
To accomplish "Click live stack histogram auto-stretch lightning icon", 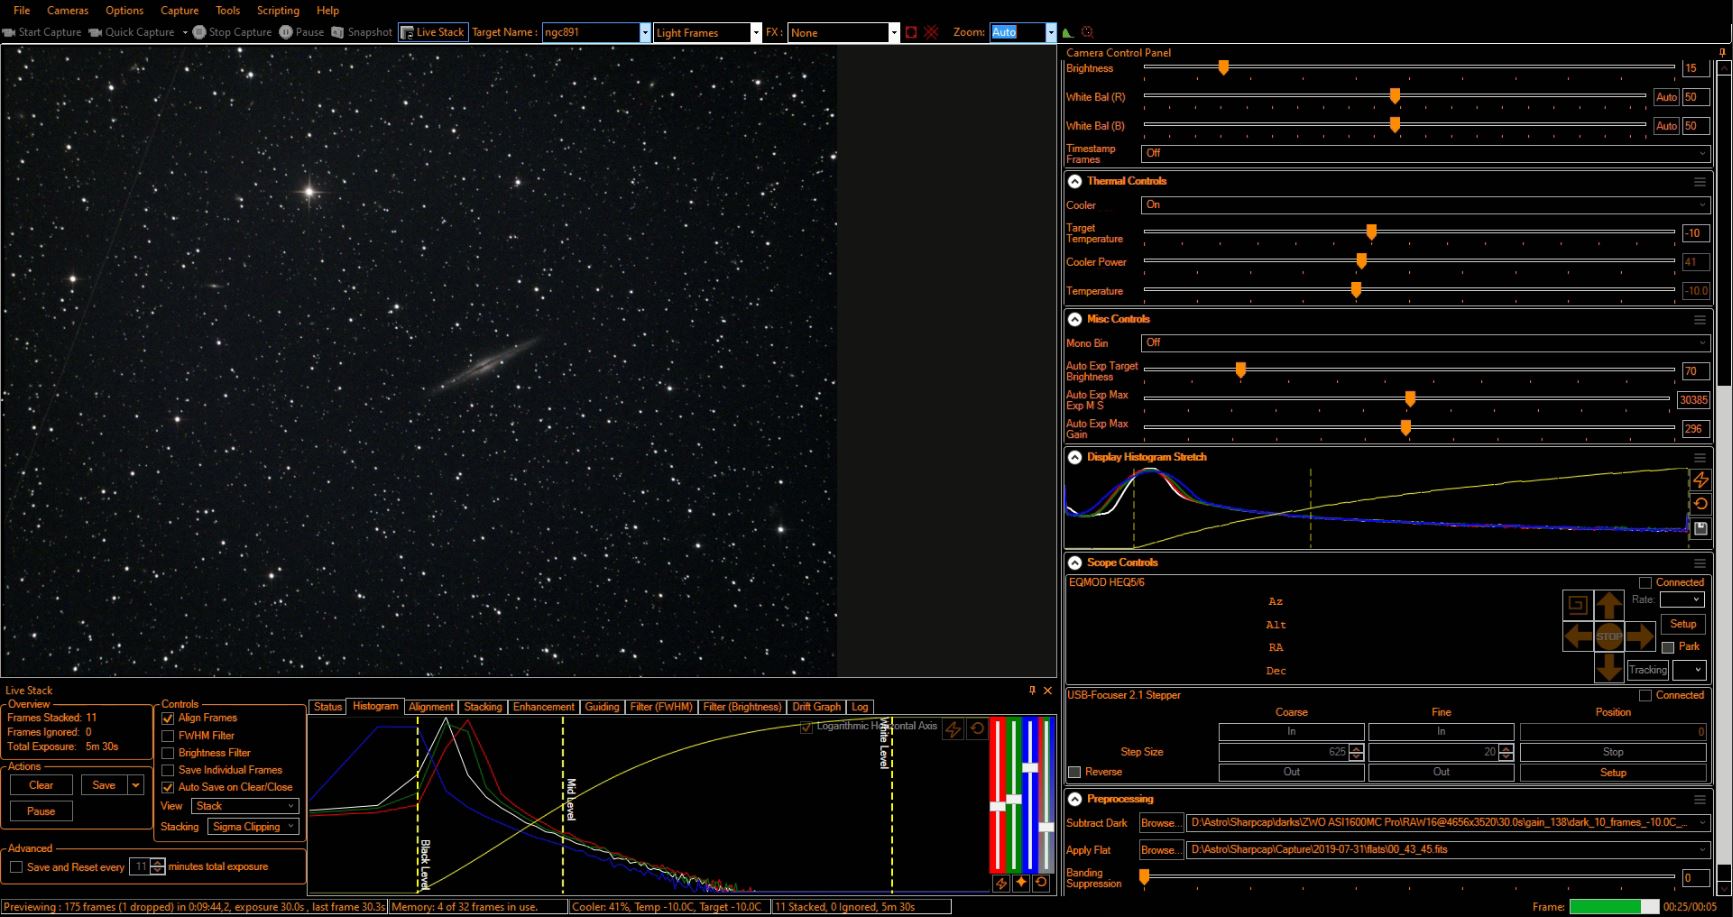I will pos(953,729).
